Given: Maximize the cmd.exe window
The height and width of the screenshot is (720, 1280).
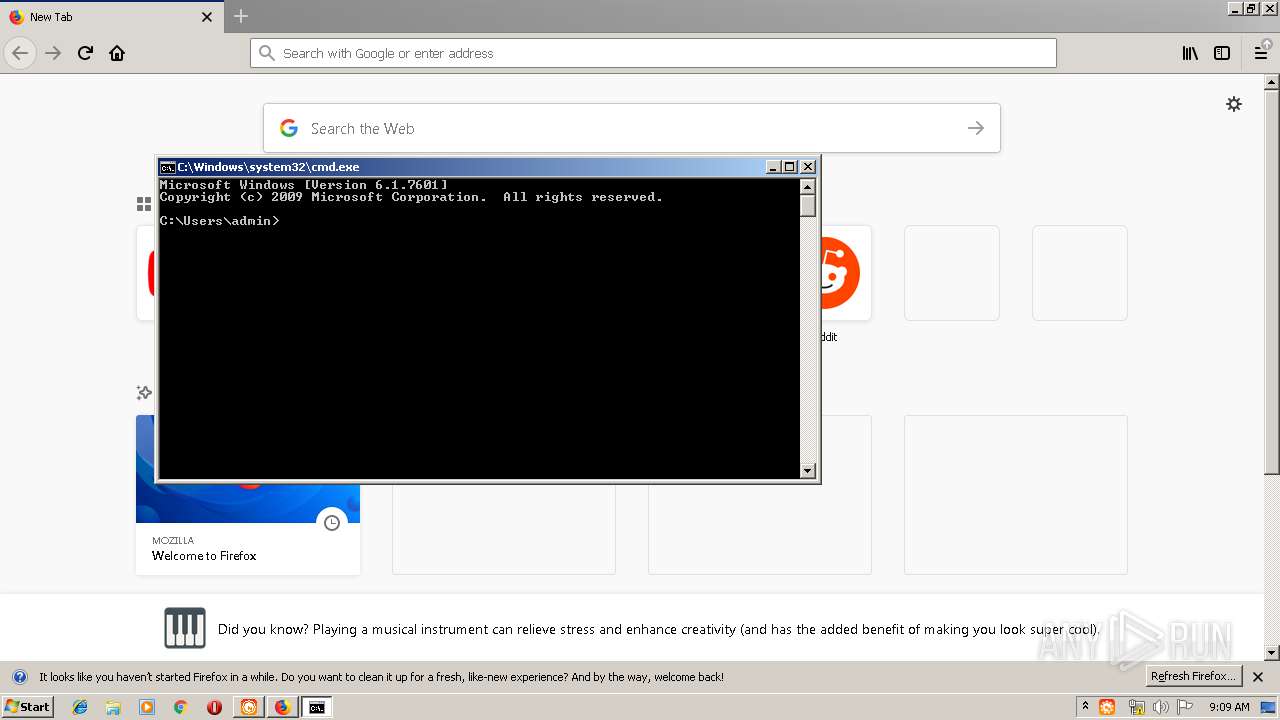Looking at the screenshot, I should coord(790,167).
